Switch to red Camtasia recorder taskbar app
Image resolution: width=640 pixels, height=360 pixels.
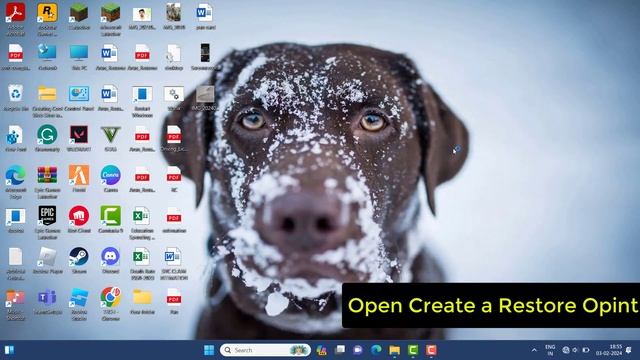point(431,350)
